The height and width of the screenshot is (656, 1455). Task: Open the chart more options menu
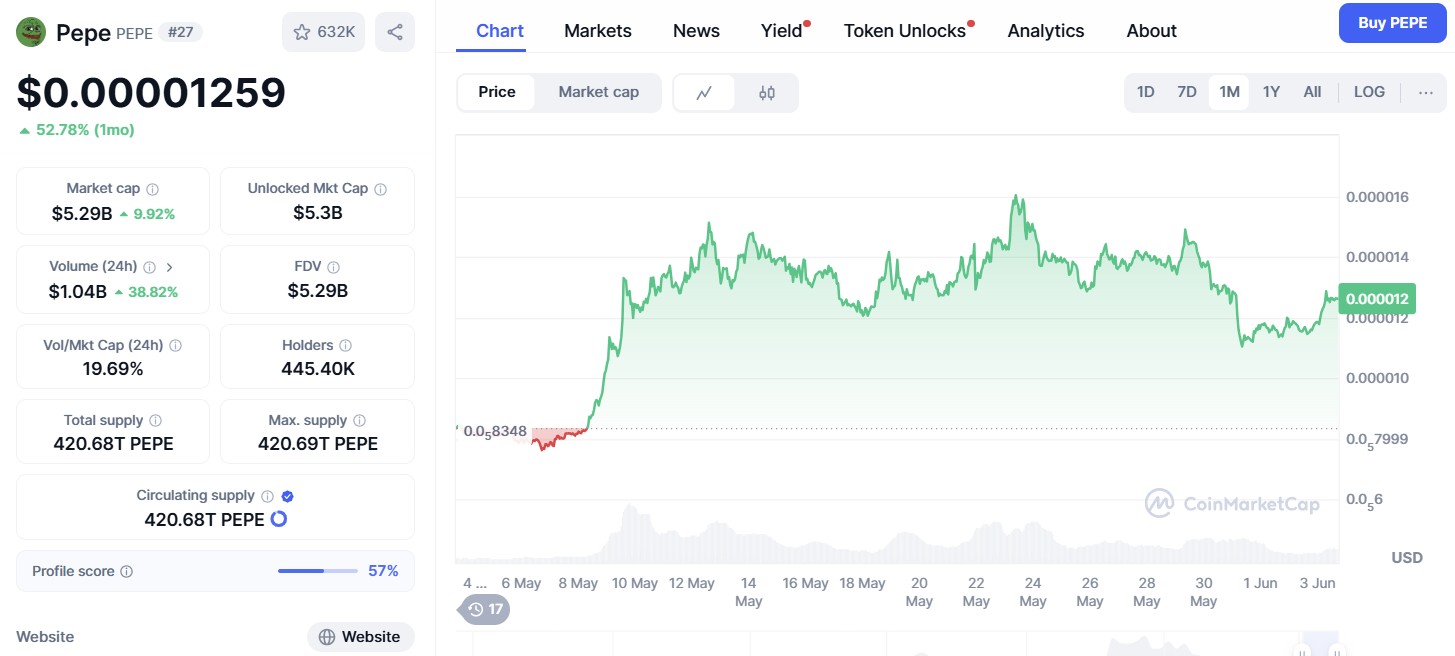click(1426, 93)
